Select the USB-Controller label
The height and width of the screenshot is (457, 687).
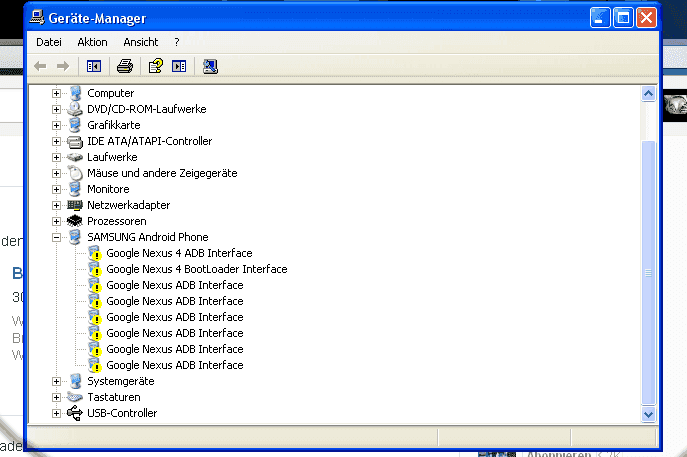[x=122, y=413]
